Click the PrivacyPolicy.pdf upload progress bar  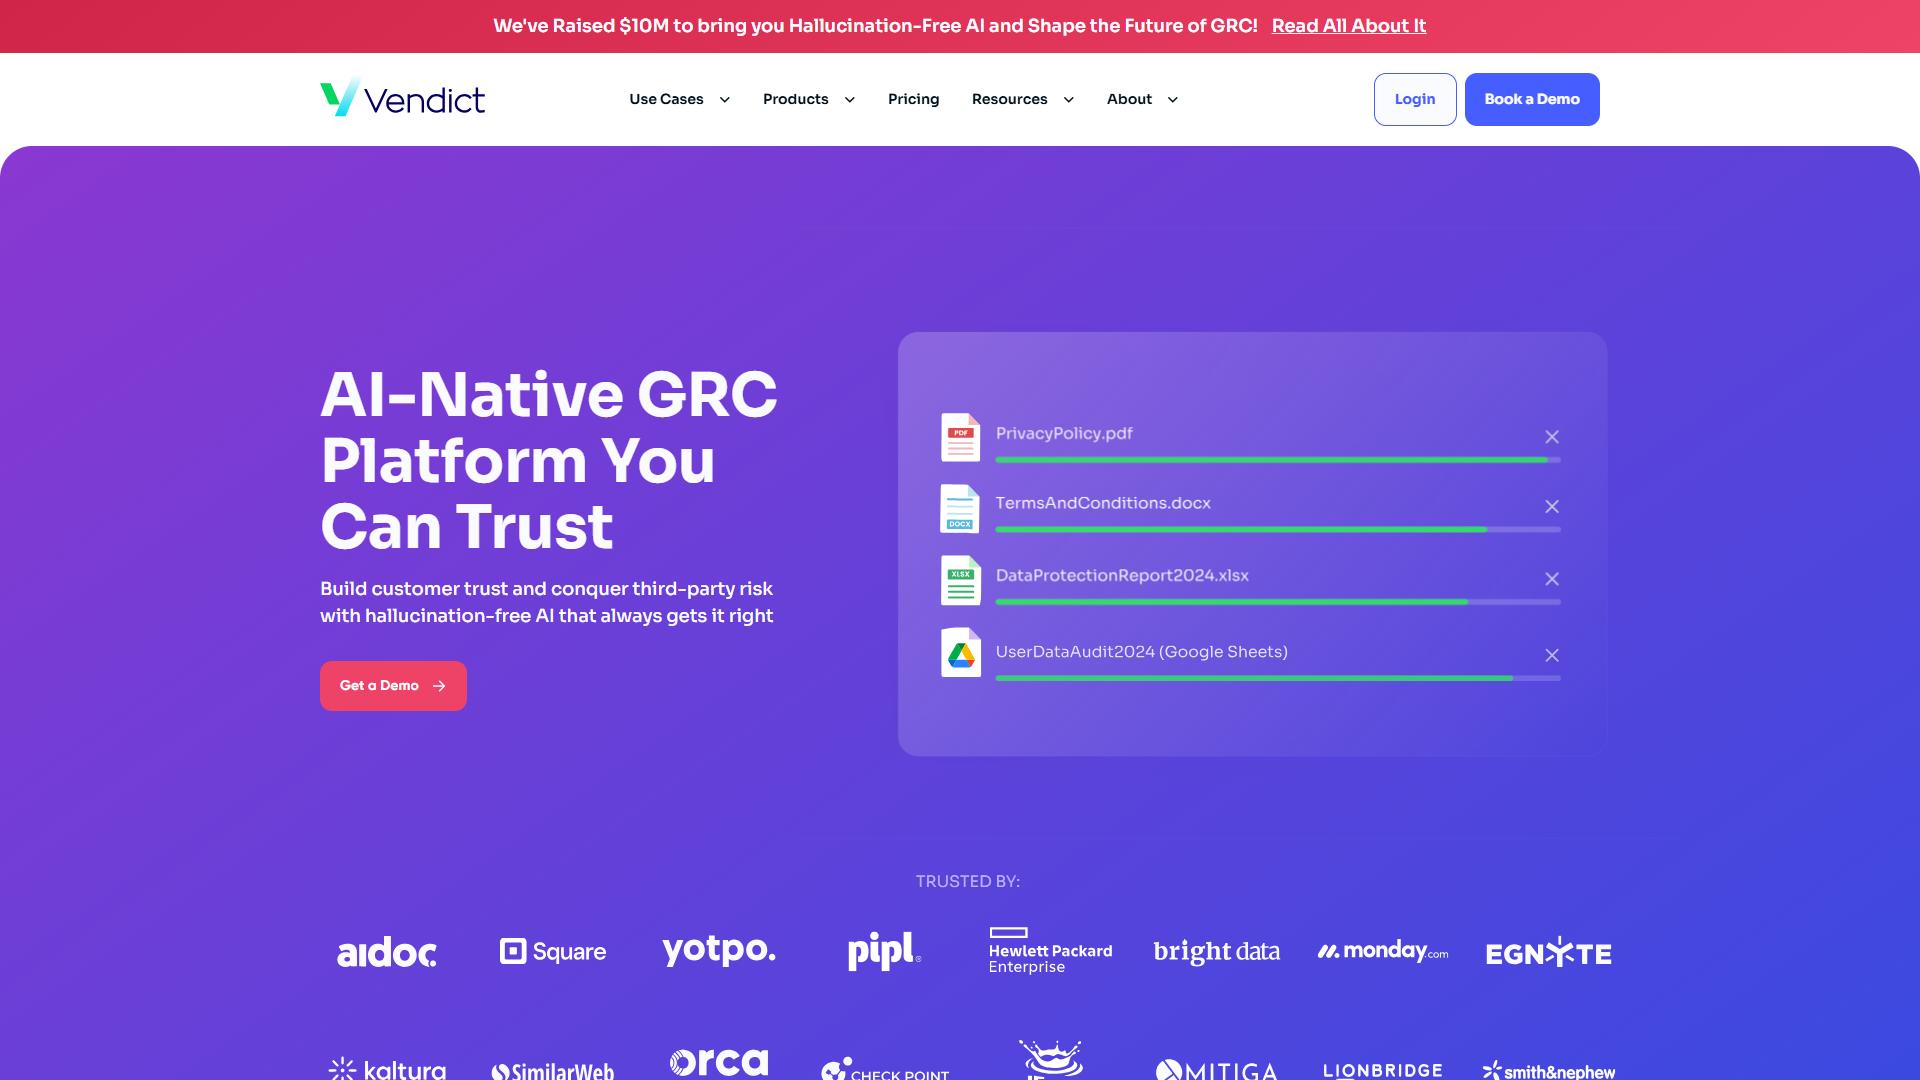(1278, 460)
